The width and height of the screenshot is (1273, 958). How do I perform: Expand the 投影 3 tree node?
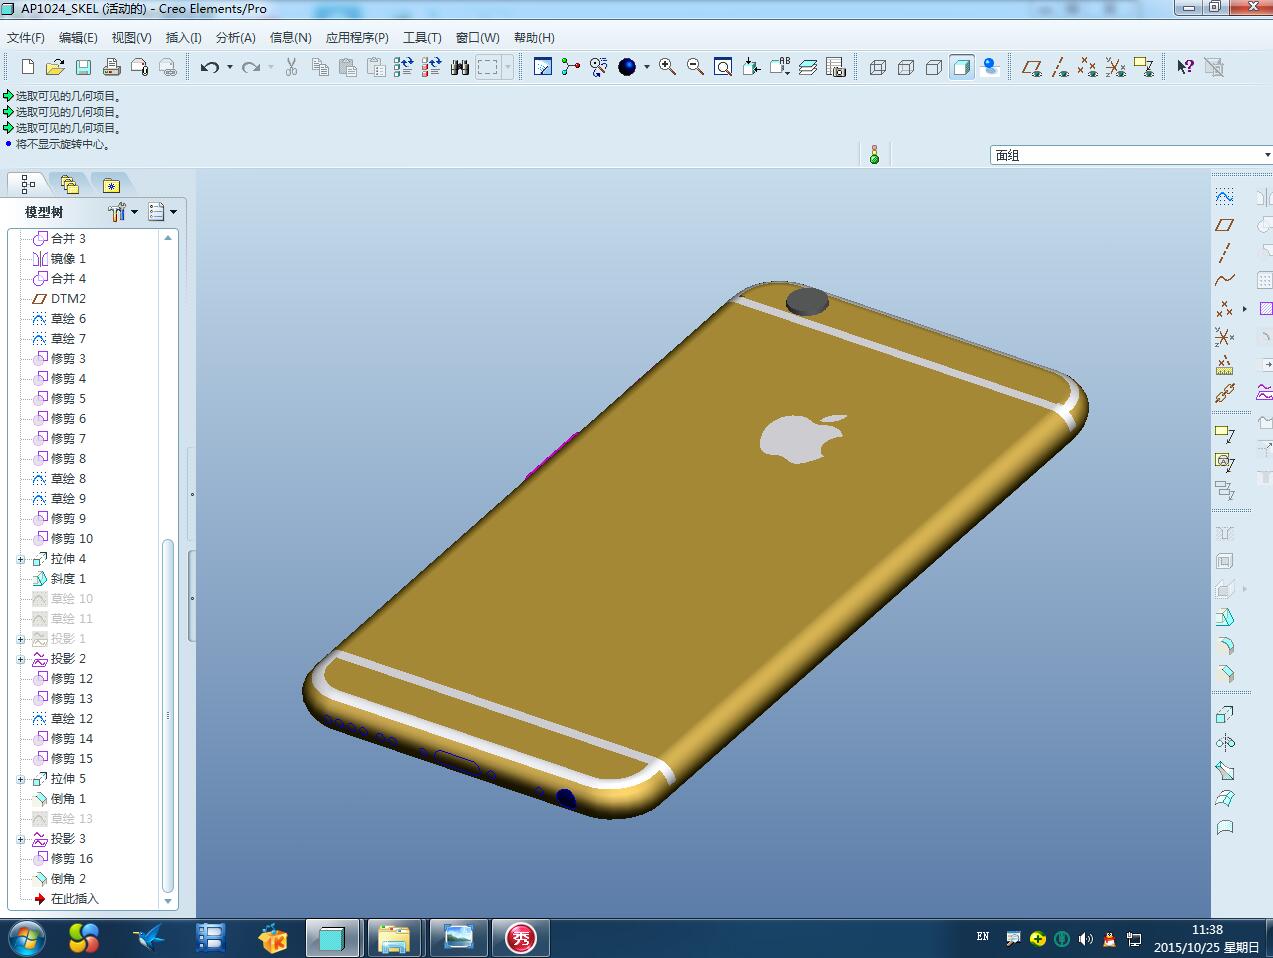tap(21, 839)
